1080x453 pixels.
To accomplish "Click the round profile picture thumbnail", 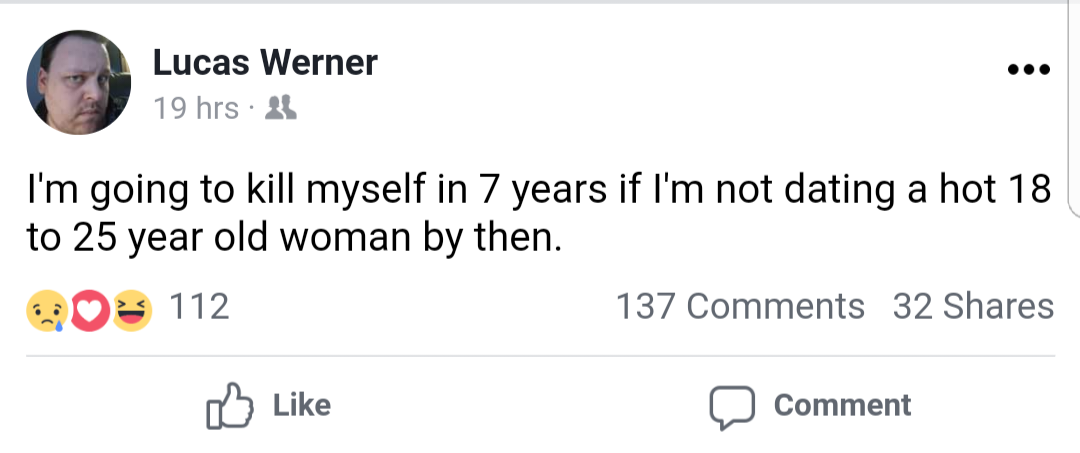I will pyautogui.click(x=79, y=82).
